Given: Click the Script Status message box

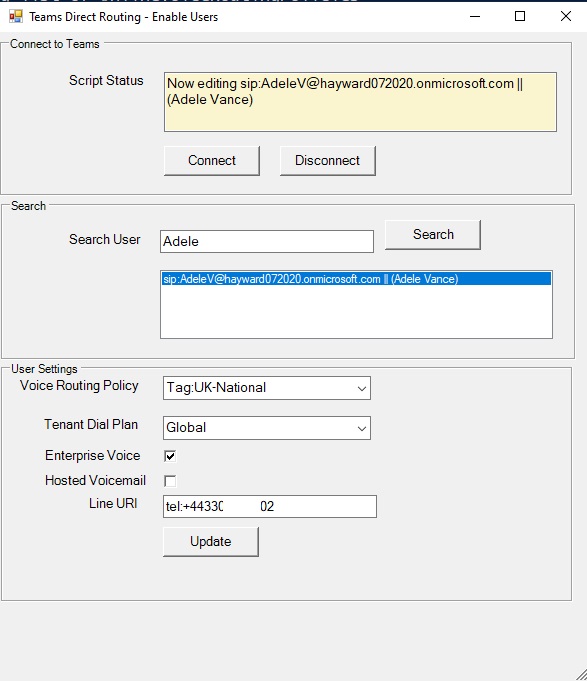Looking at the screenshot, I should tap(360, 102).
